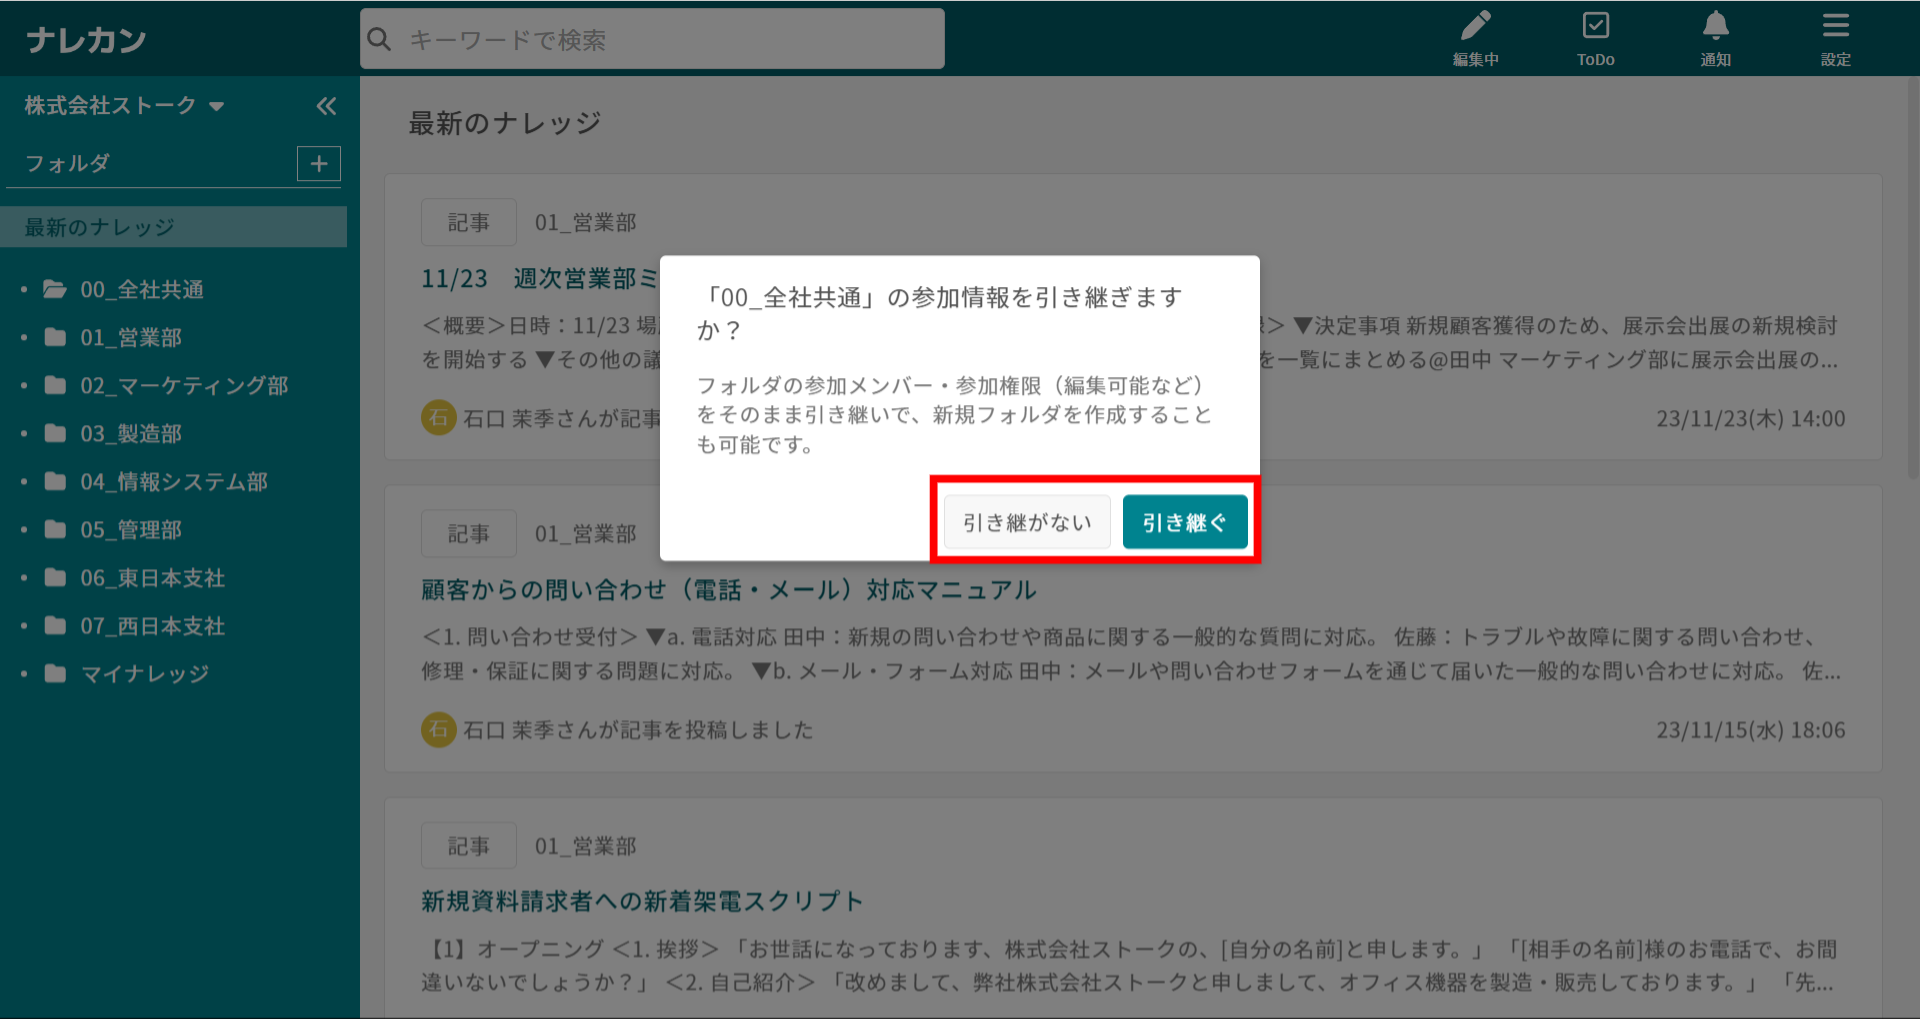Collapse the sidebar with double-chevron icon

[326, 106]
